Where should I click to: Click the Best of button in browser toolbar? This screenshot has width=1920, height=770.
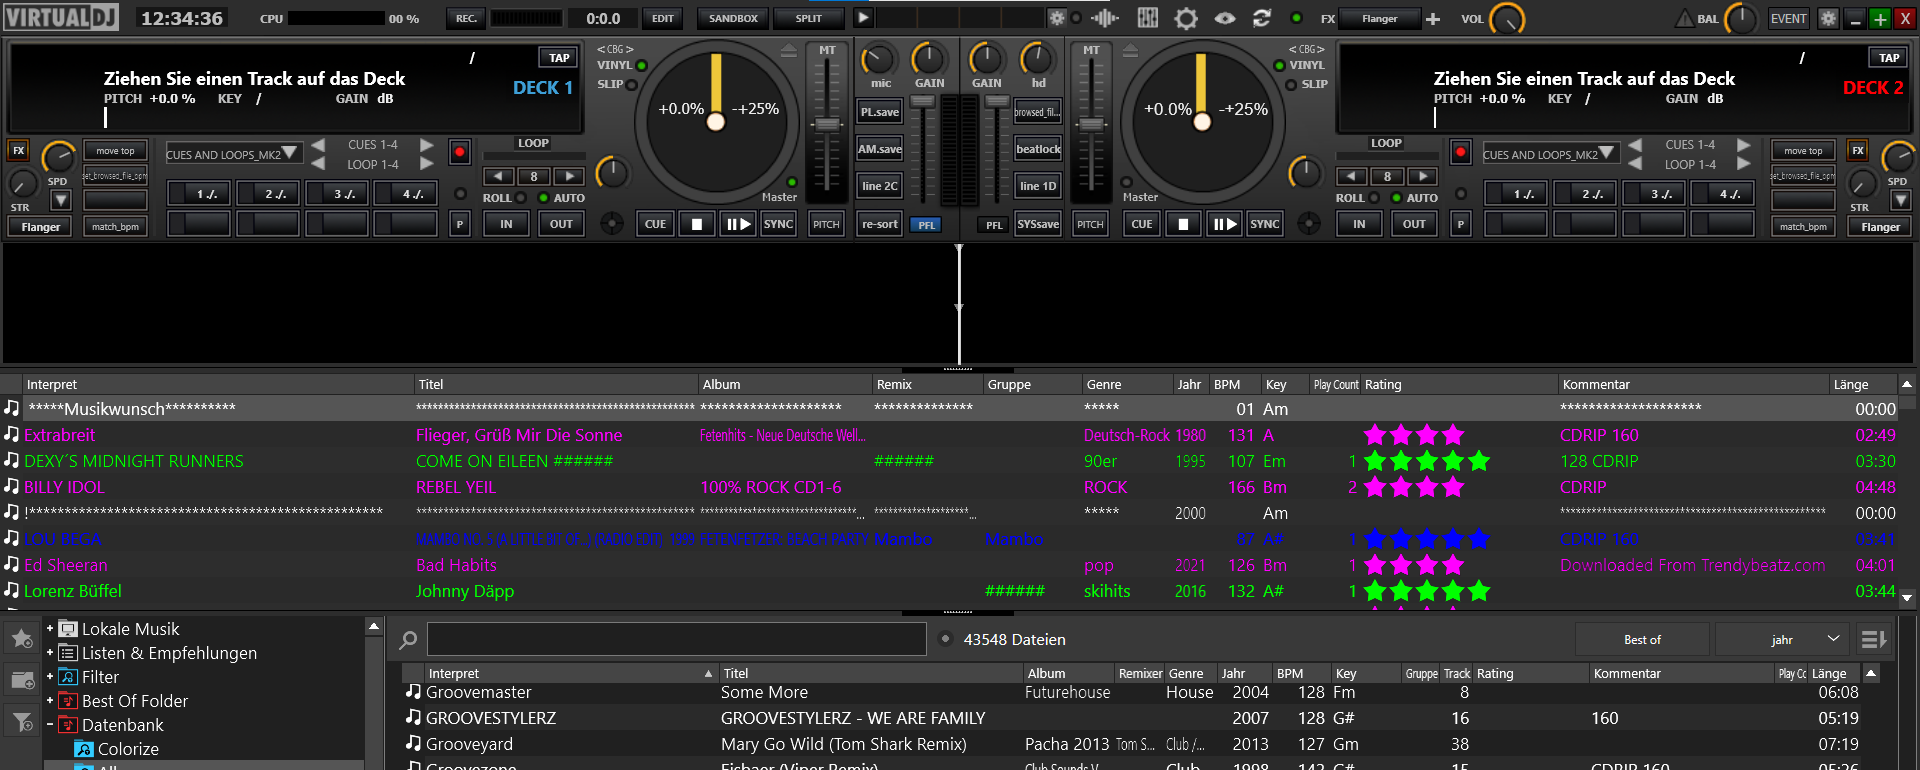pos(1642,639)
